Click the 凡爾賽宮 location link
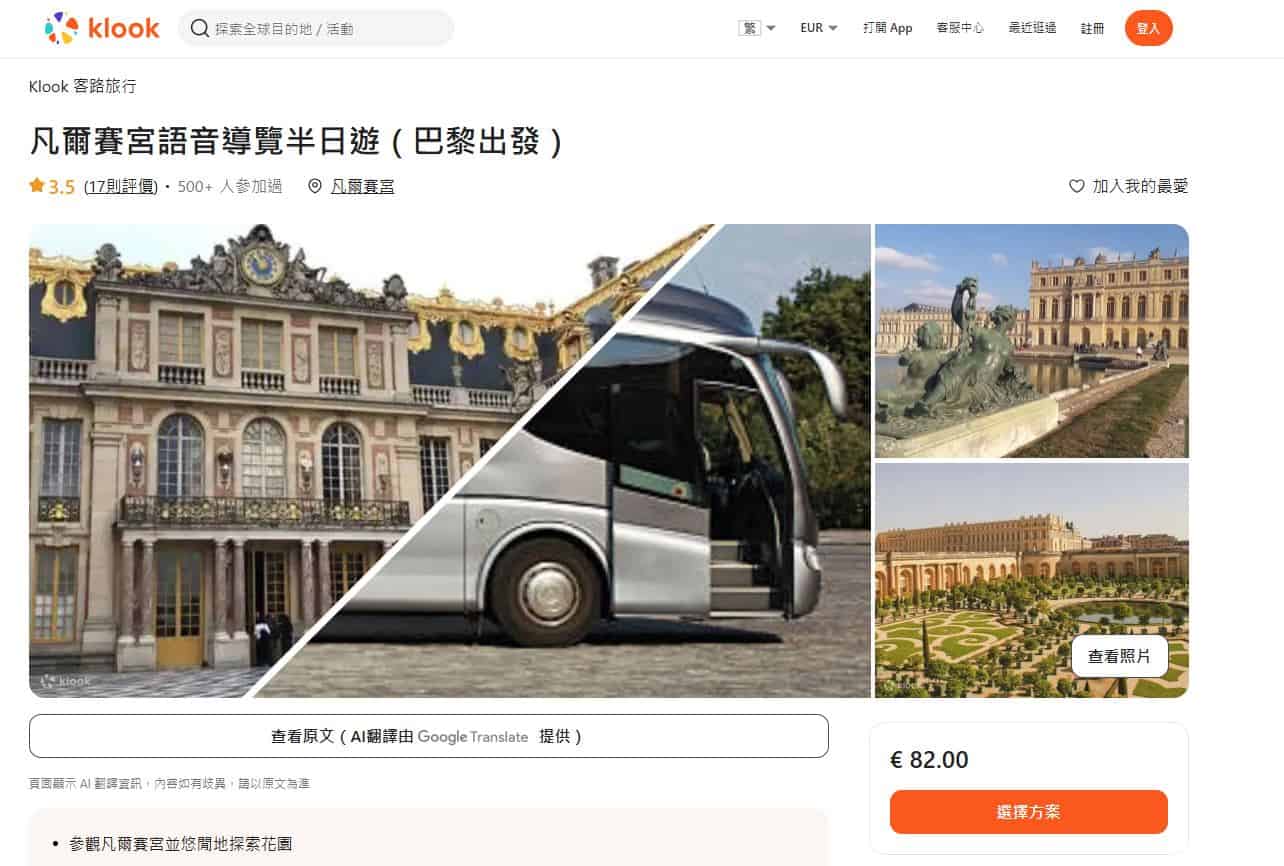Image resolution: width=1284 pixels, height=866 pixels. (362, 186)
